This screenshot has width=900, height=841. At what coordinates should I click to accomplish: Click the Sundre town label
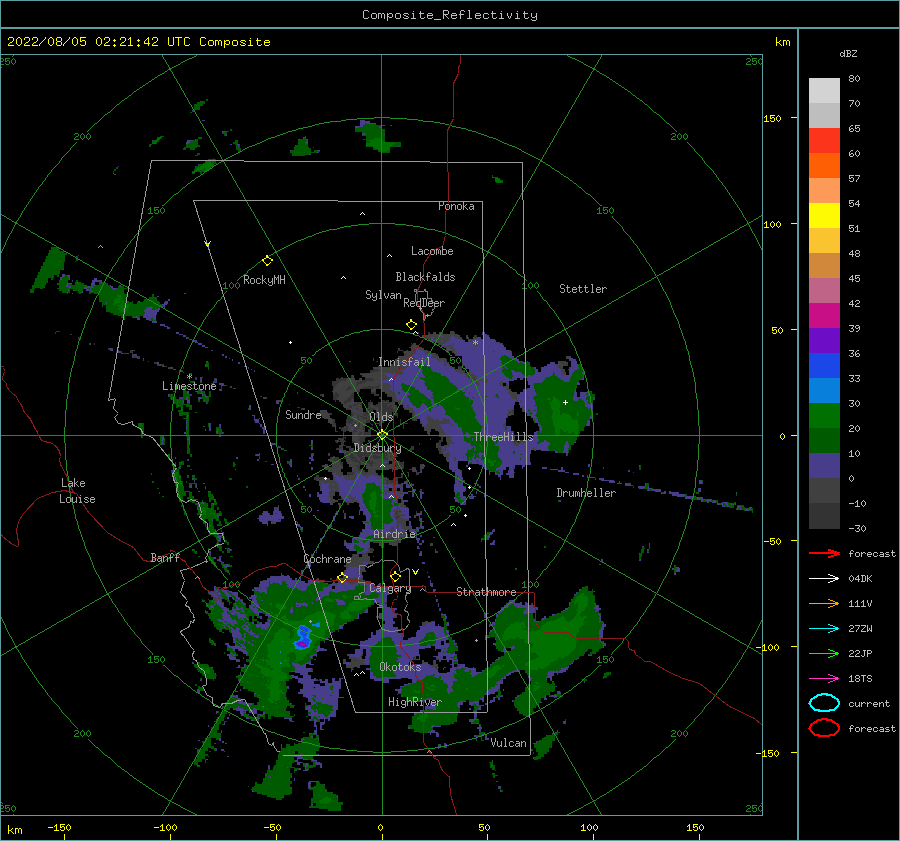(303, 414)
